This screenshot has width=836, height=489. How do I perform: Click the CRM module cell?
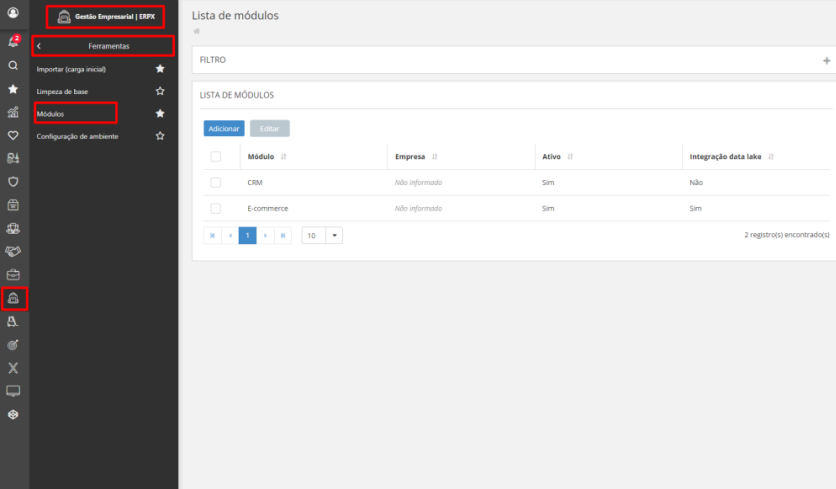tap(255, 182)
